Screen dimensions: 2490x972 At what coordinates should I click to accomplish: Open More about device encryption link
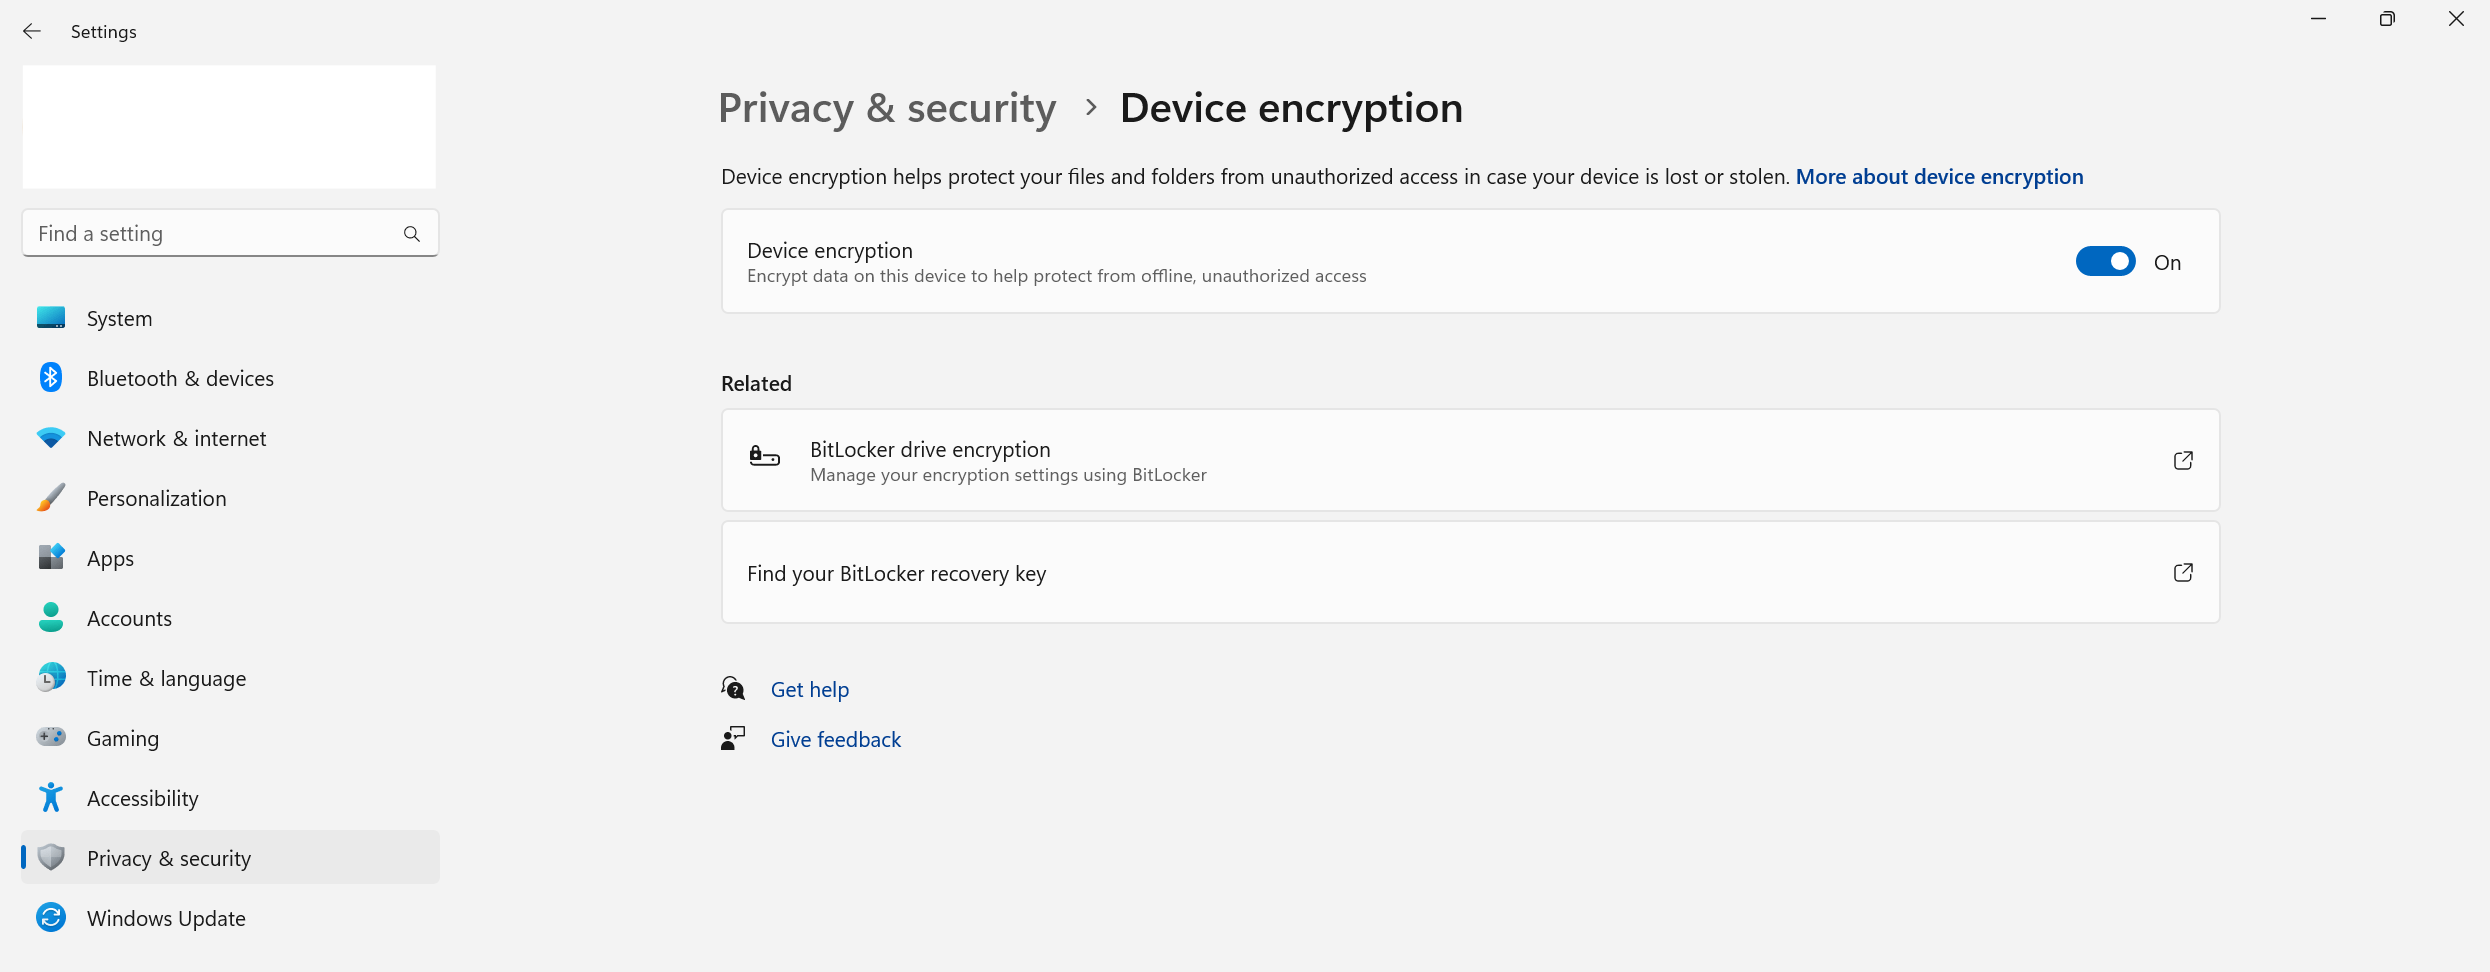click(1939, 177)
